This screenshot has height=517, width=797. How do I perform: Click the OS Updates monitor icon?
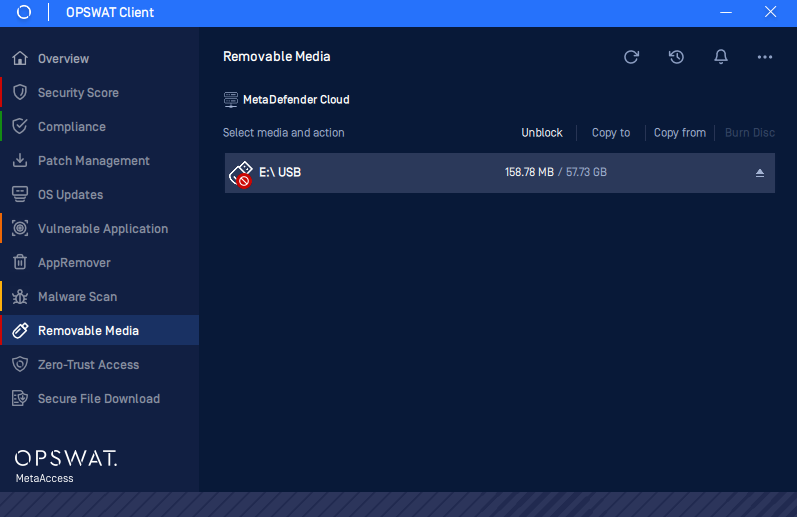pyautogui.click(x=20, y=195)
